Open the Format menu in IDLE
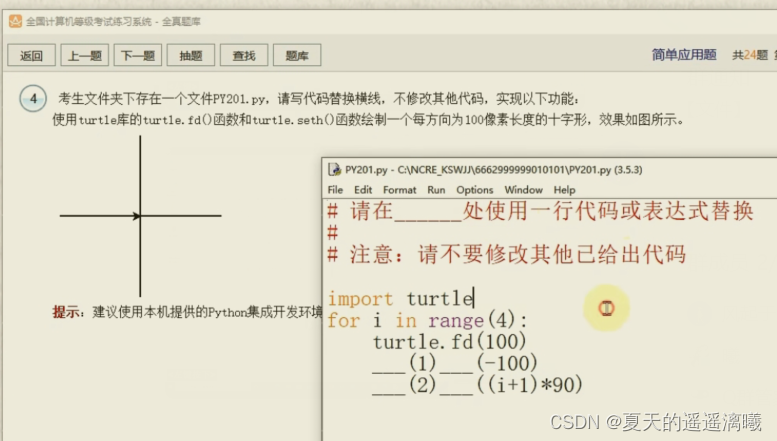The width and height of the screenshot is (777, 441). coord(399,190)
